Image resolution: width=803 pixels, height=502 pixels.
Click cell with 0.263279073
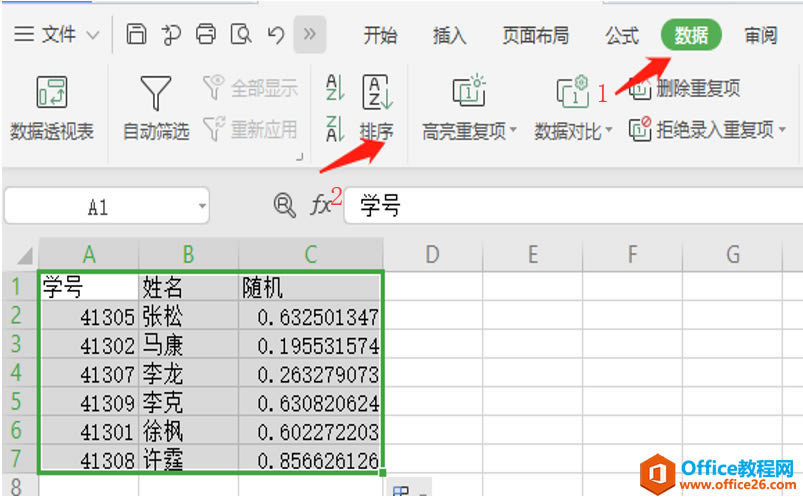pyautogui.click(x=310, y=373)
